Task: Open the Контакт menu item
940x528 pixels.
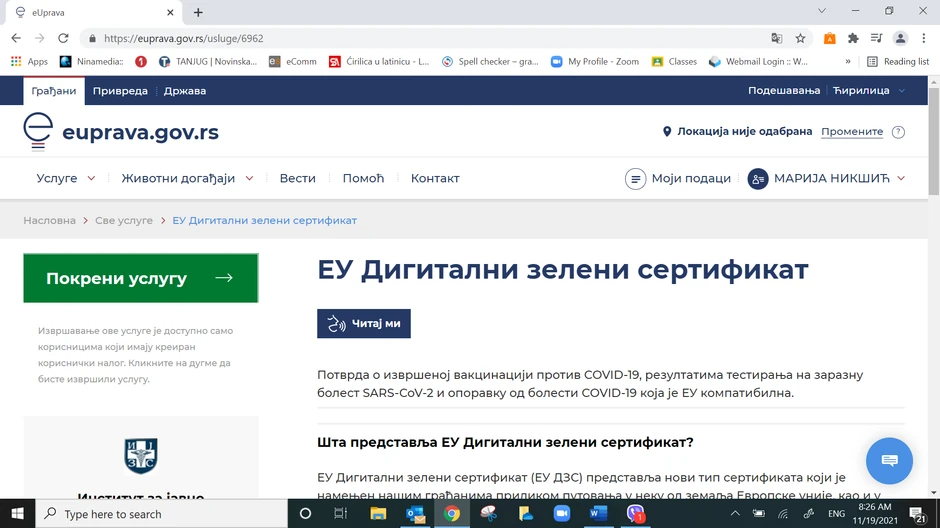Action: pyautogui.click(x=435, y=178)
